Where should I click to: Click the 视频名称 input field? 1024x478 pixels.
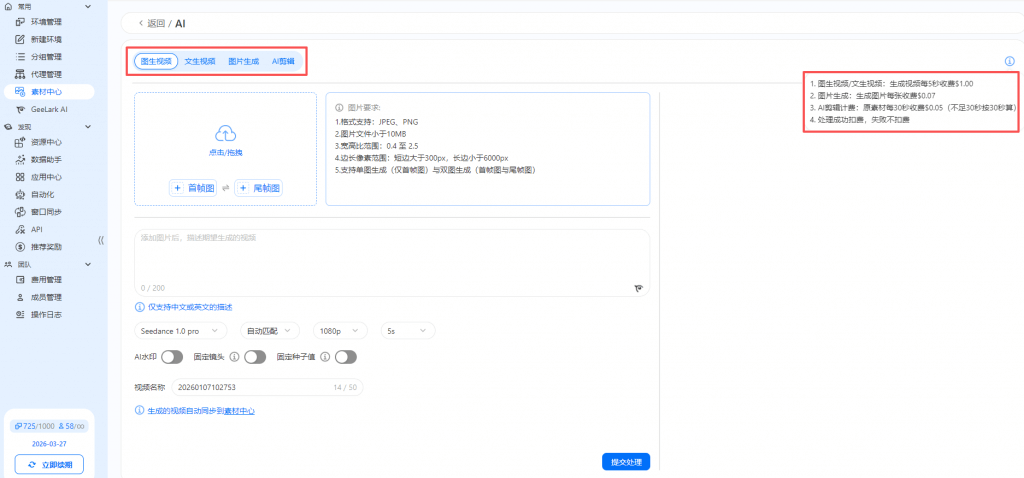click(x=250, y=386)
